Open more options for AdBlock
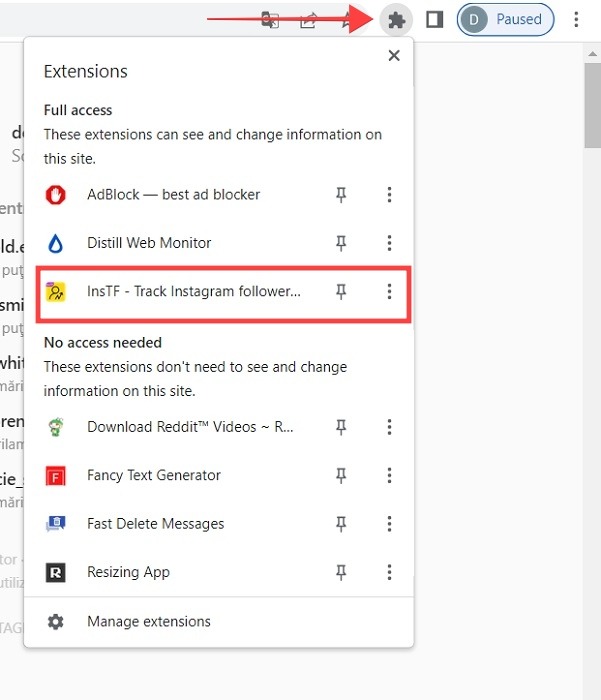This screenshot has width=601, height=700. (x=389, y=195)
